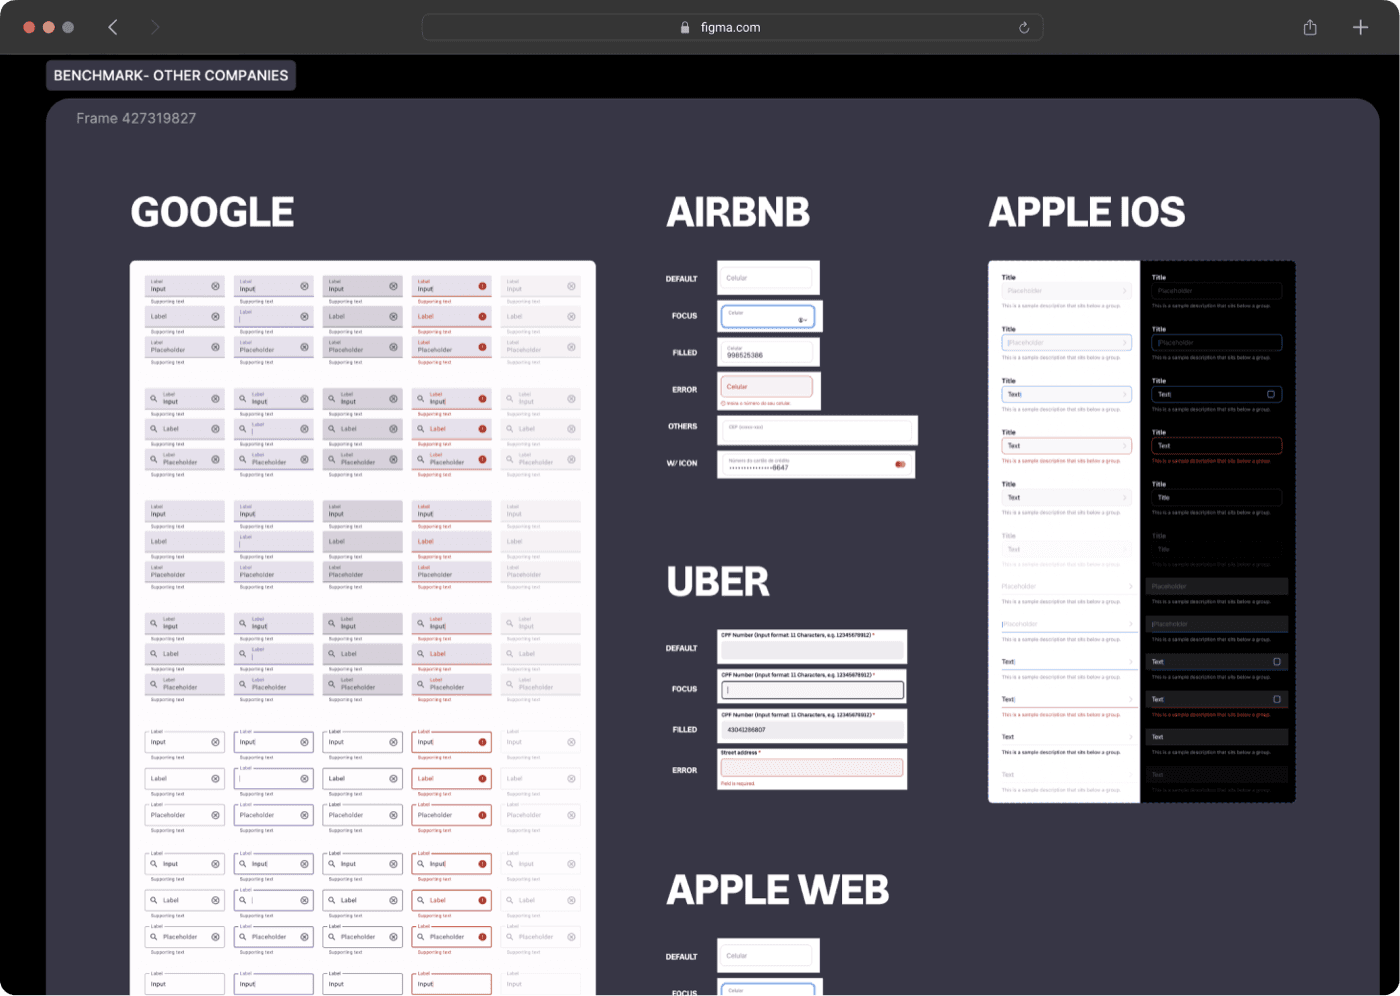1400x996 pixels.
Task: Click the AIRBNB heading
Action: point(738,212)
